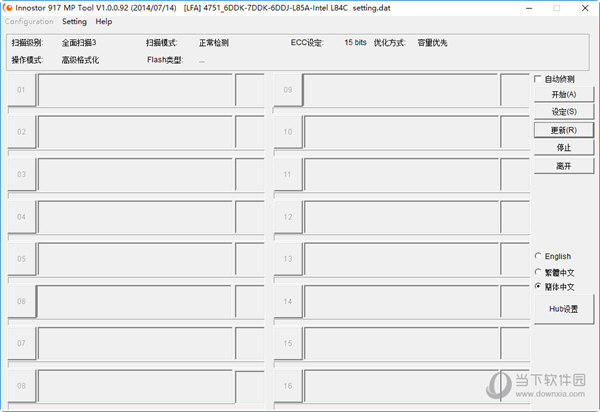Click port slot 08 button
Viewport: 600px width, 412px height.
21,386
